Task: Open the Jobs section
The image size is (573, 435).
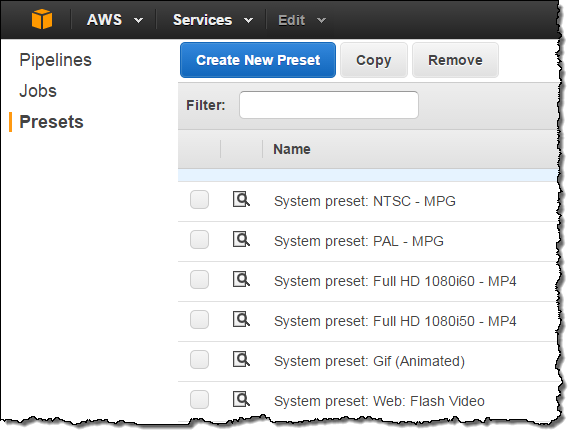Action: (38, 91)
